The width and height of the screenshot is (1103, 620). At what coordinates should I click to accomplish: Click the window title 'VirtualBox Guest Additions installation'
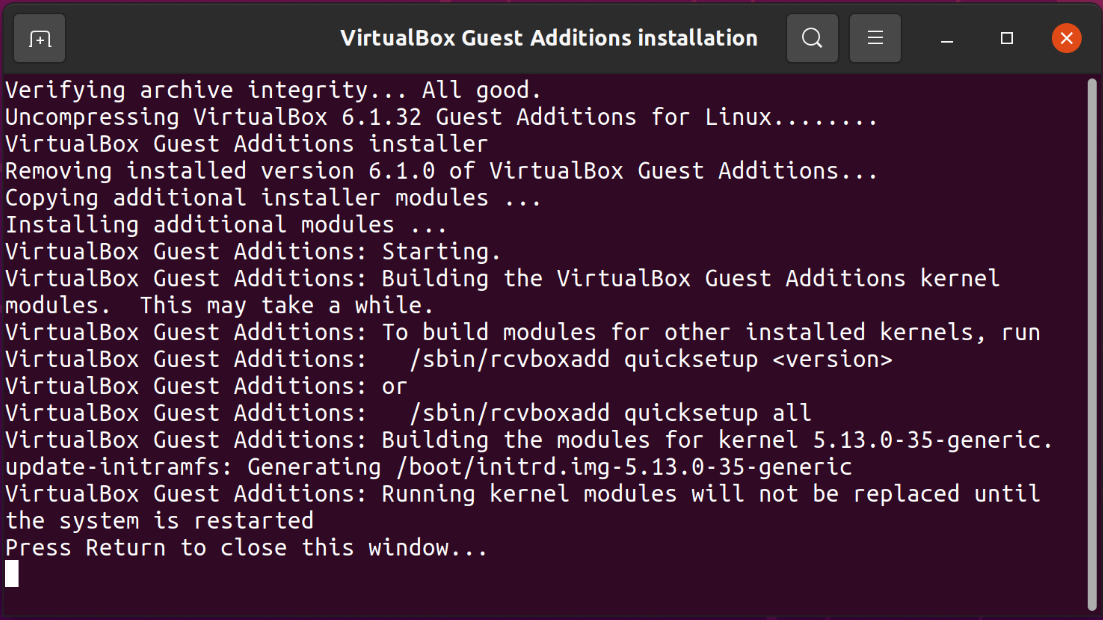(x=548, y=39)
